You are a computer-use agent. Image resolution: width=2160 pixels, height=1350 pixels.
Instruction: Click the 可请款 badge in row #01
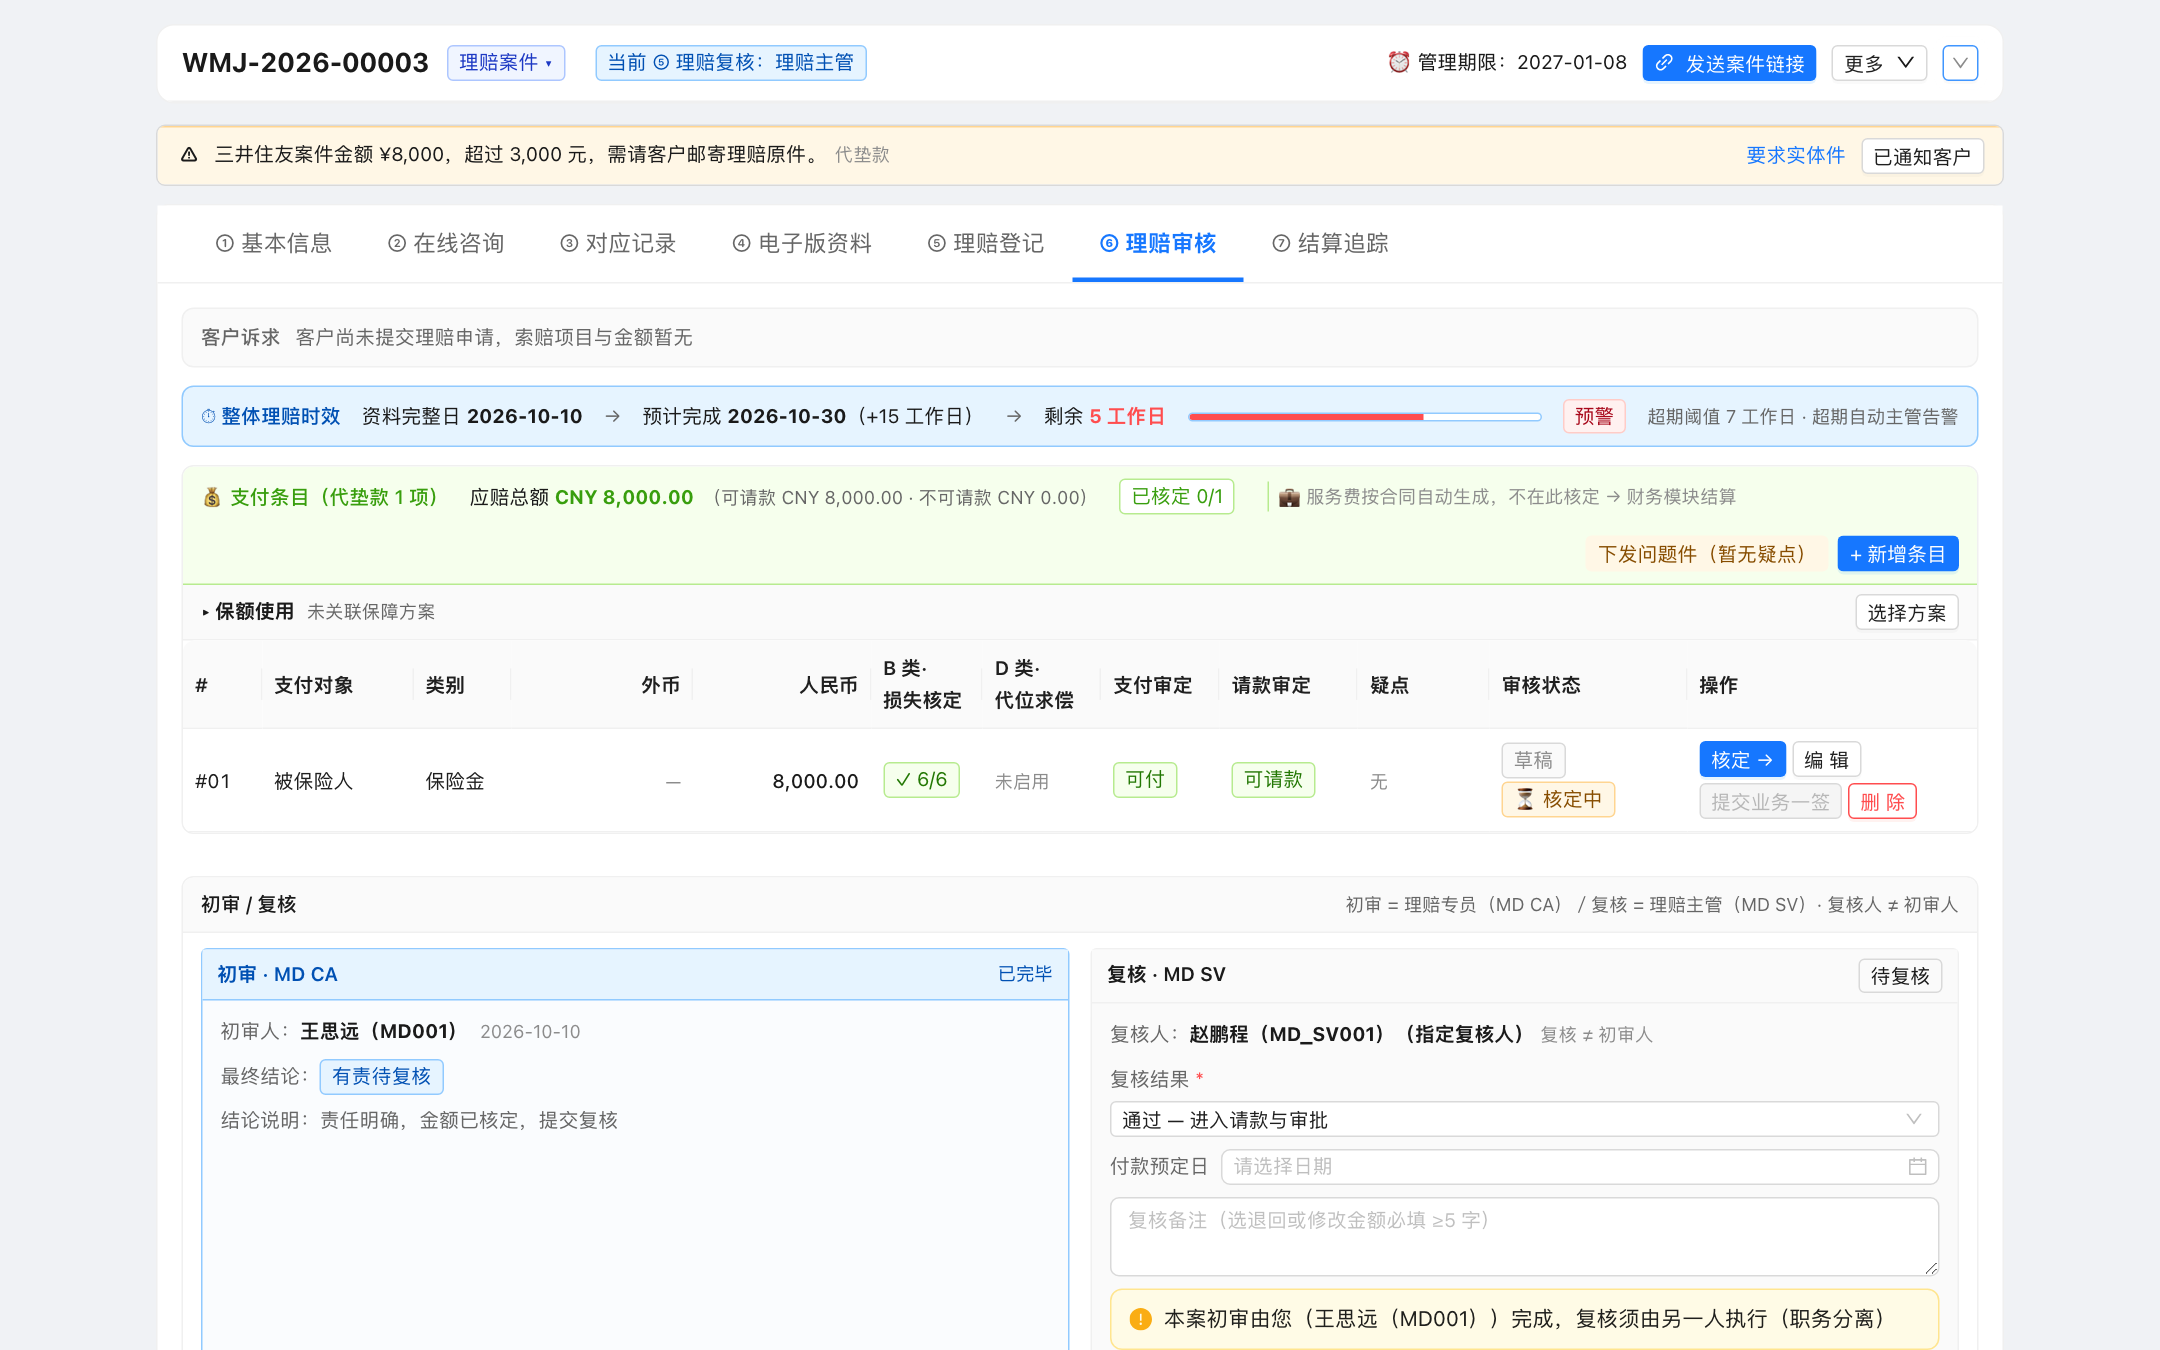point(1273,780)
